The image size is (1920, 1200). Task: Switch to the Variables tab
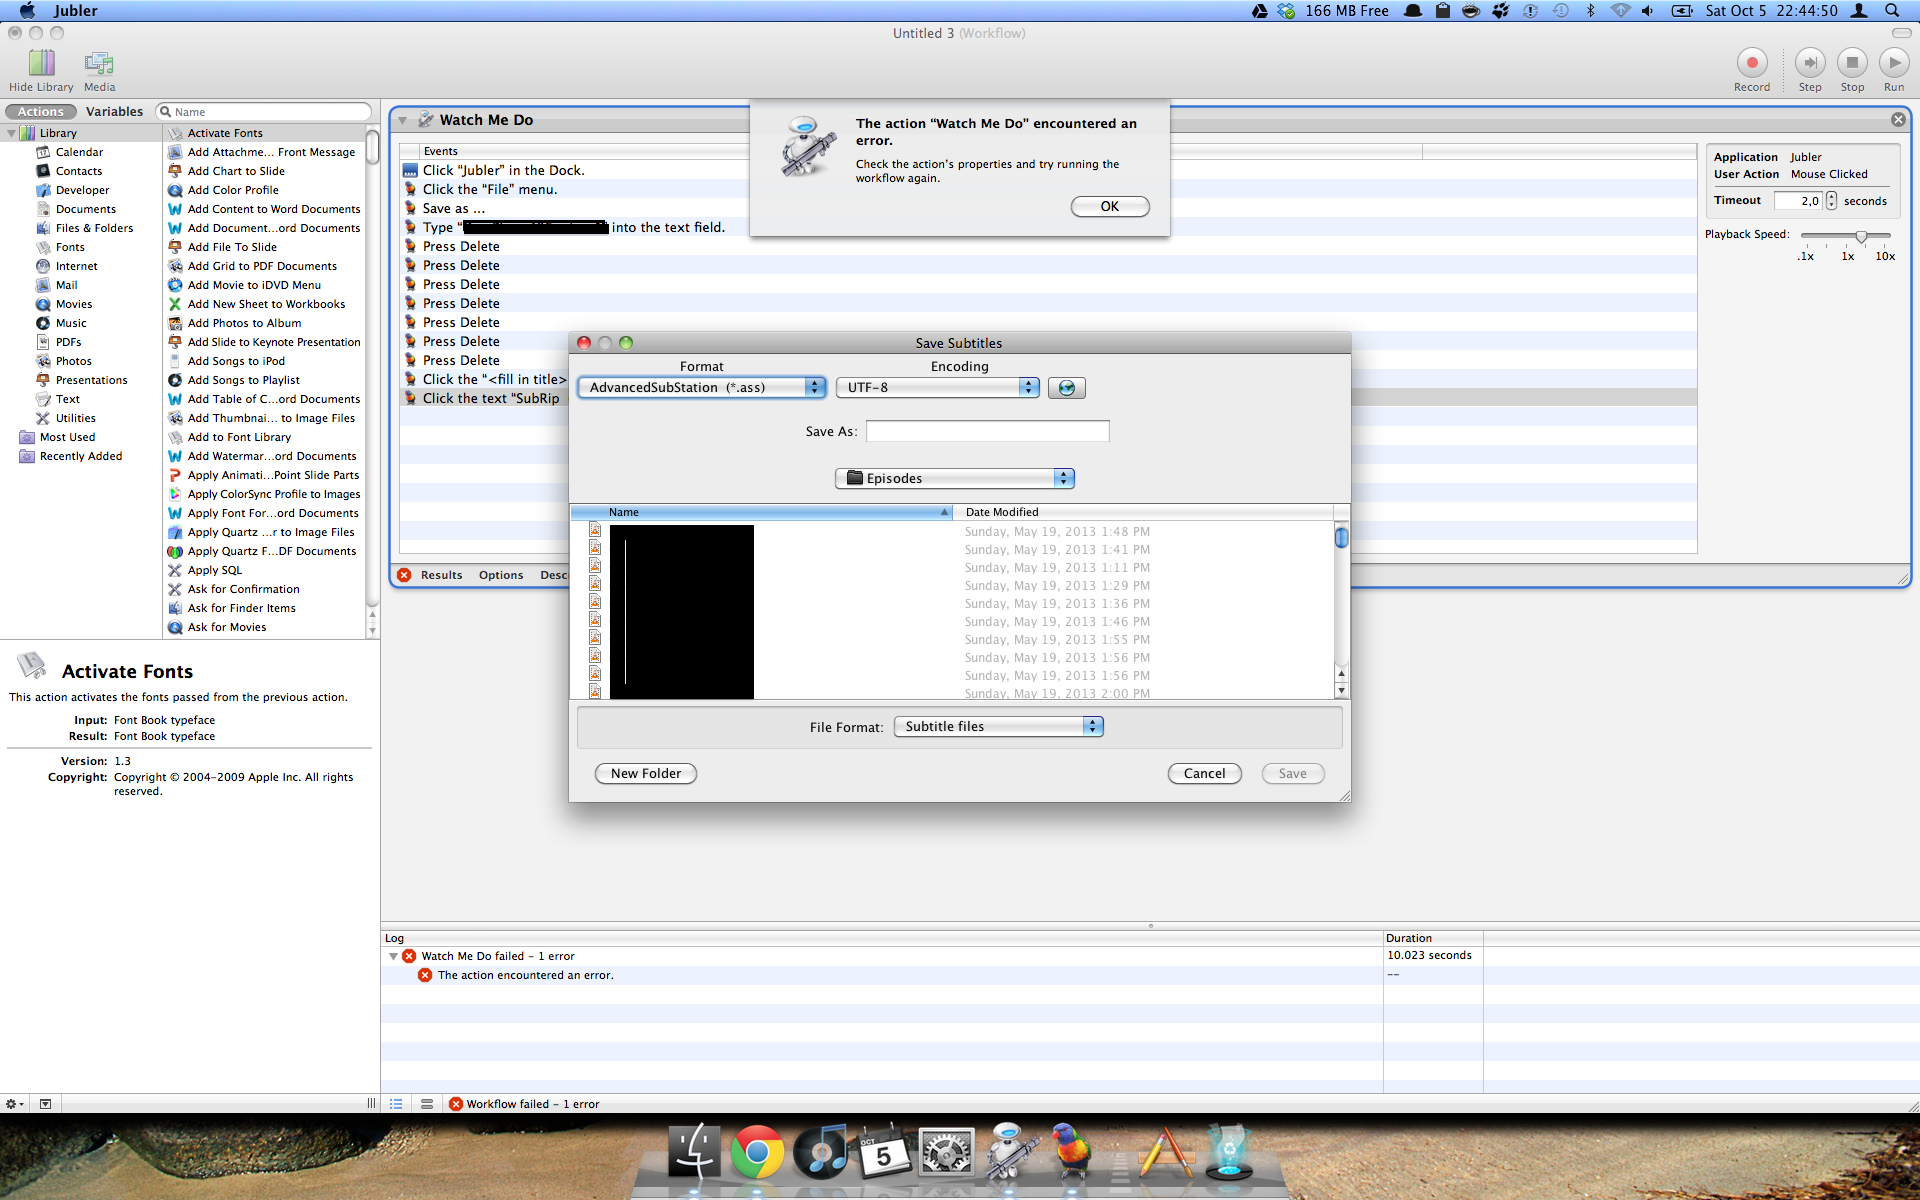point(114,112)
